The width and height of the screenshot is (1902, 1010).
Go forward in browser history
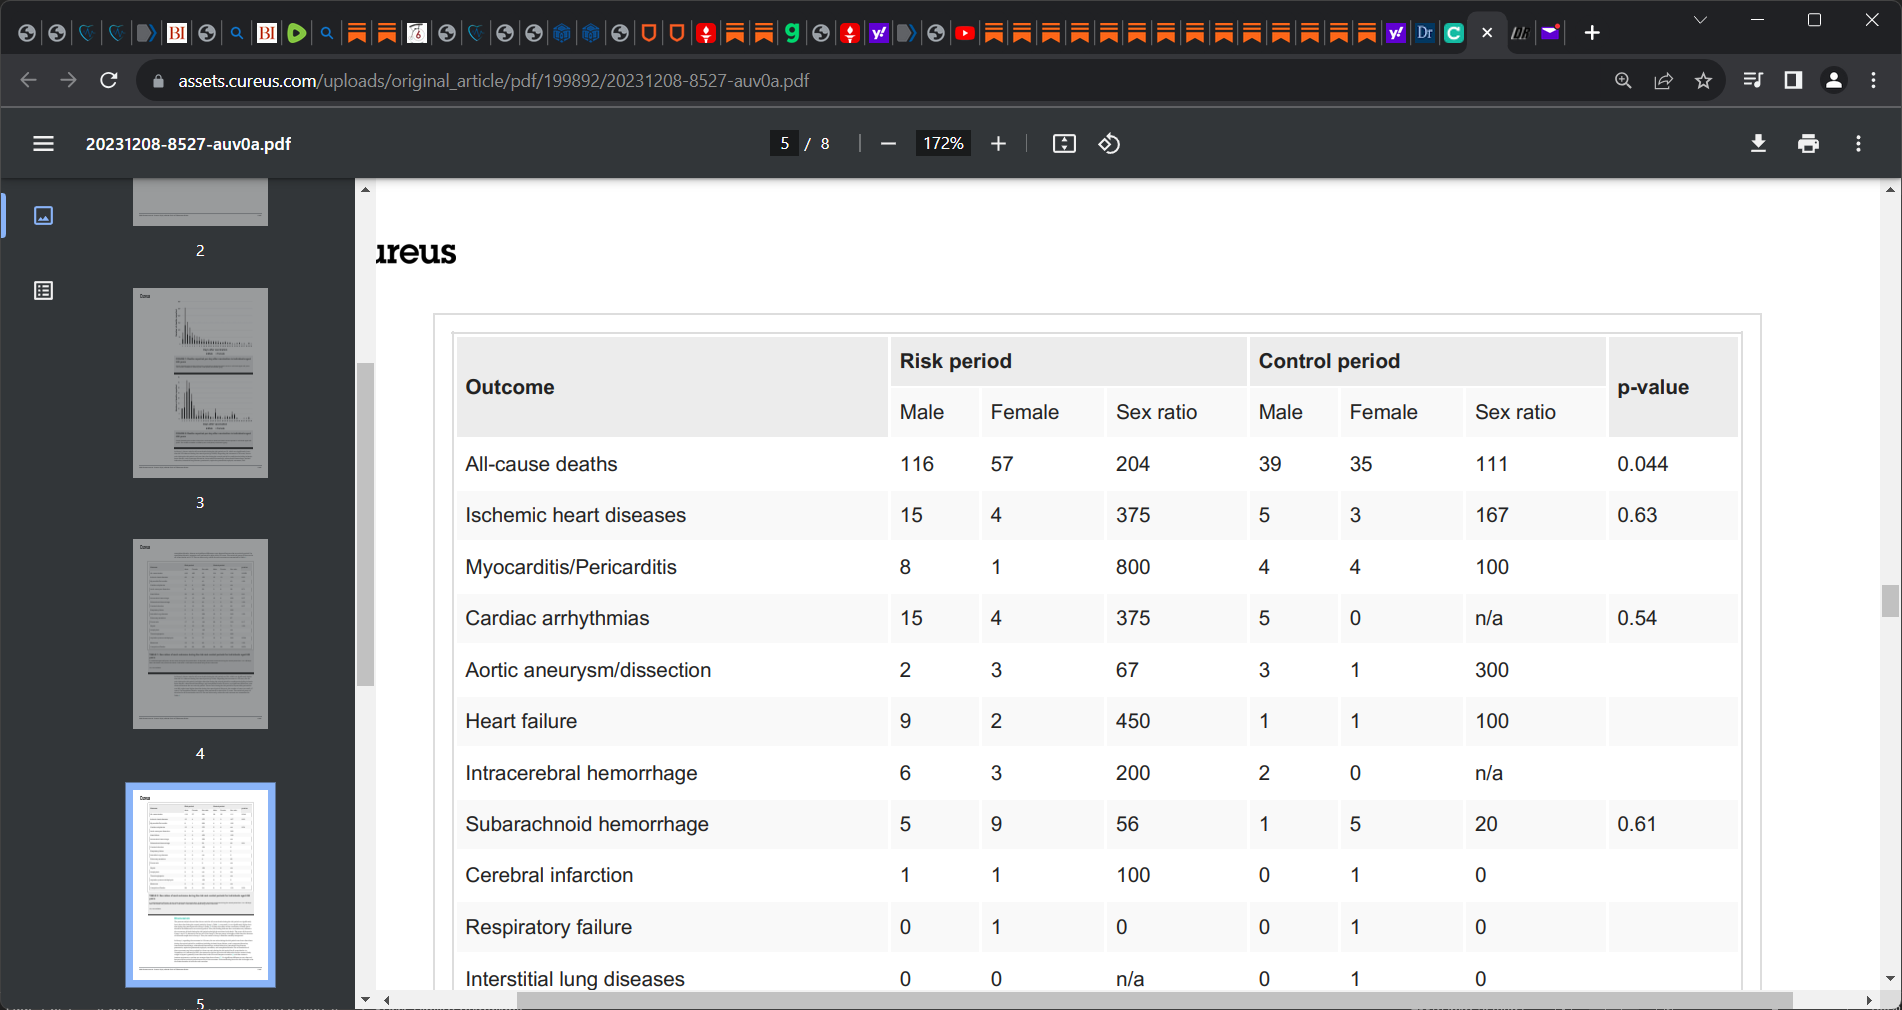click(x=68, y=80)
